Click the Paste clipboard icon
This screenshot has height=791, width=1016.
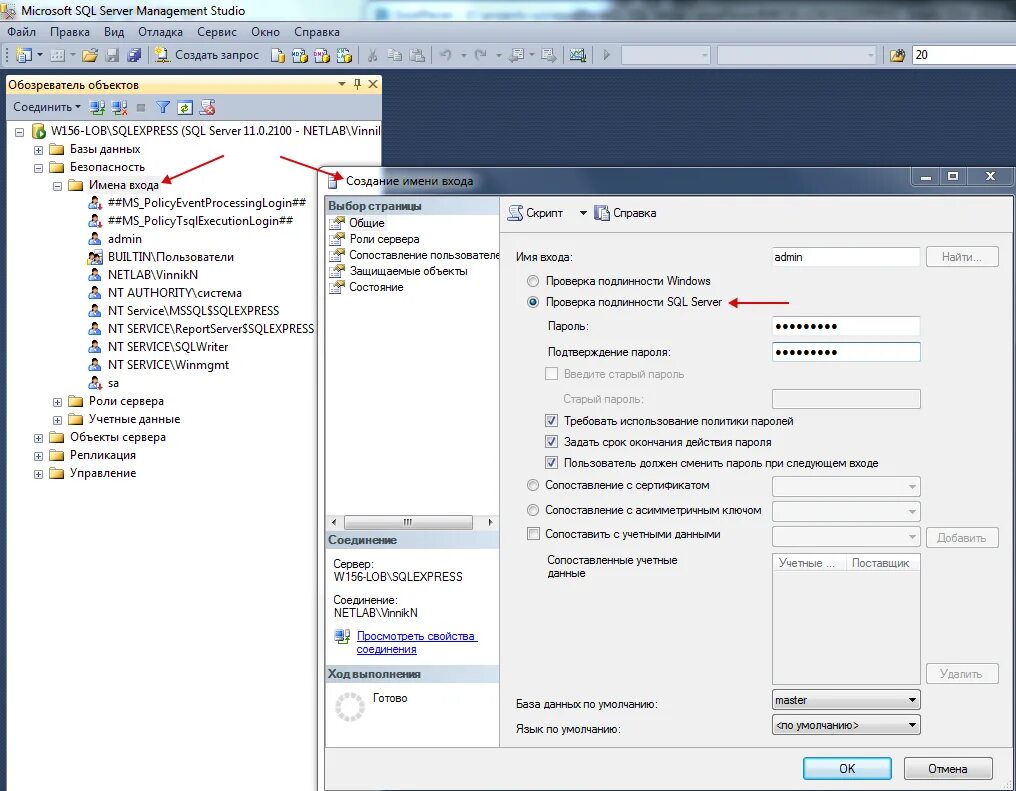click(417, 55)
